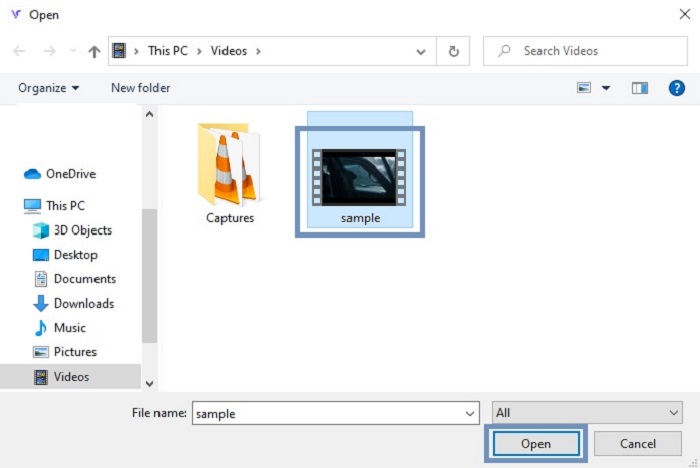Select This PC in the address path
Image resolution: width=700 pixels, height=468 pixels.
[x=168, y=51]
